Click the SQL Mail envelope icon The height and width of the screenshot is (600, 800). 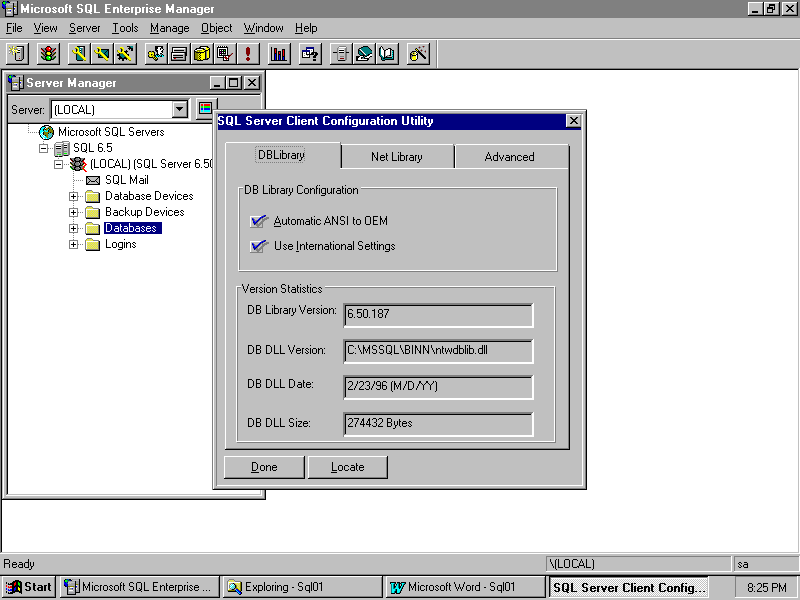93,180
